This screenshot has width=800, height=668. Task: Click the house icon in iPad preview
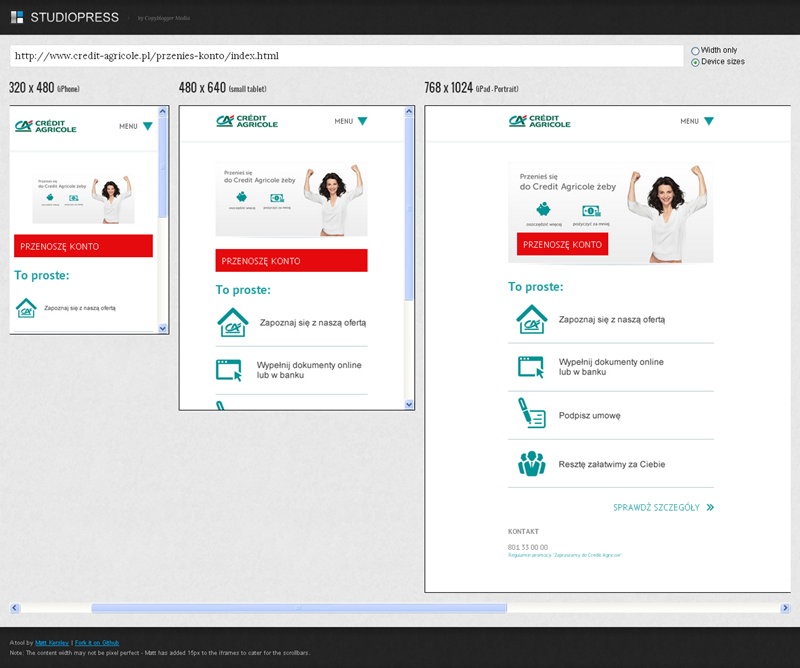tap(531, 319)
